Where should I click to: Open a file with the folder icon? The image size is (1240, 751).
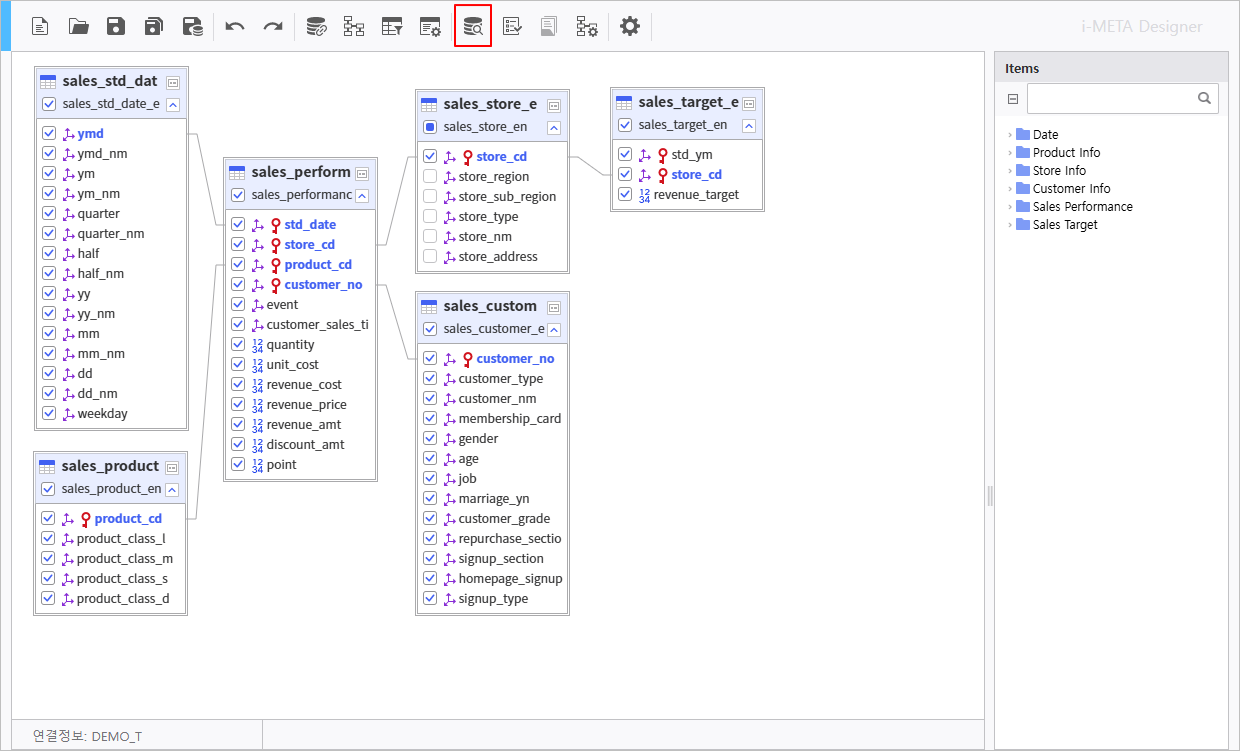(79, 27)
